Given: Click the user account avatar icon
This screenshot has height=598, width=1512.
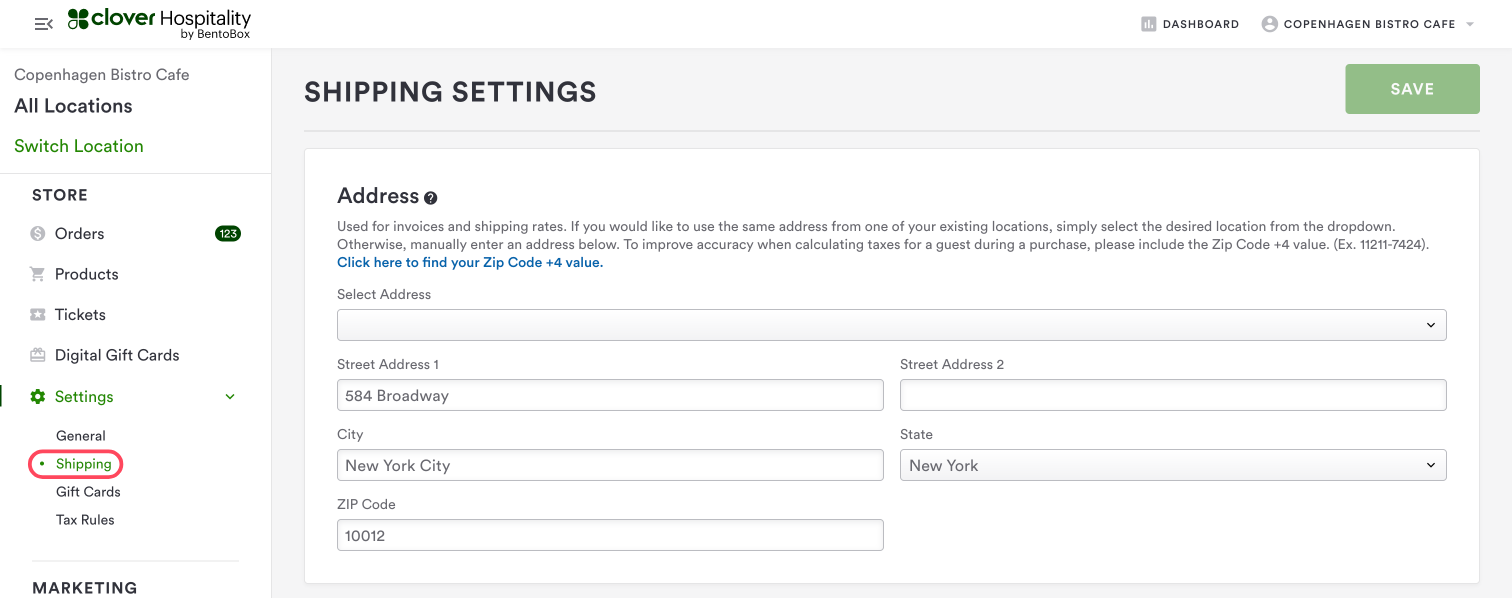Looking at the screenshot, I should (1269, 24).
